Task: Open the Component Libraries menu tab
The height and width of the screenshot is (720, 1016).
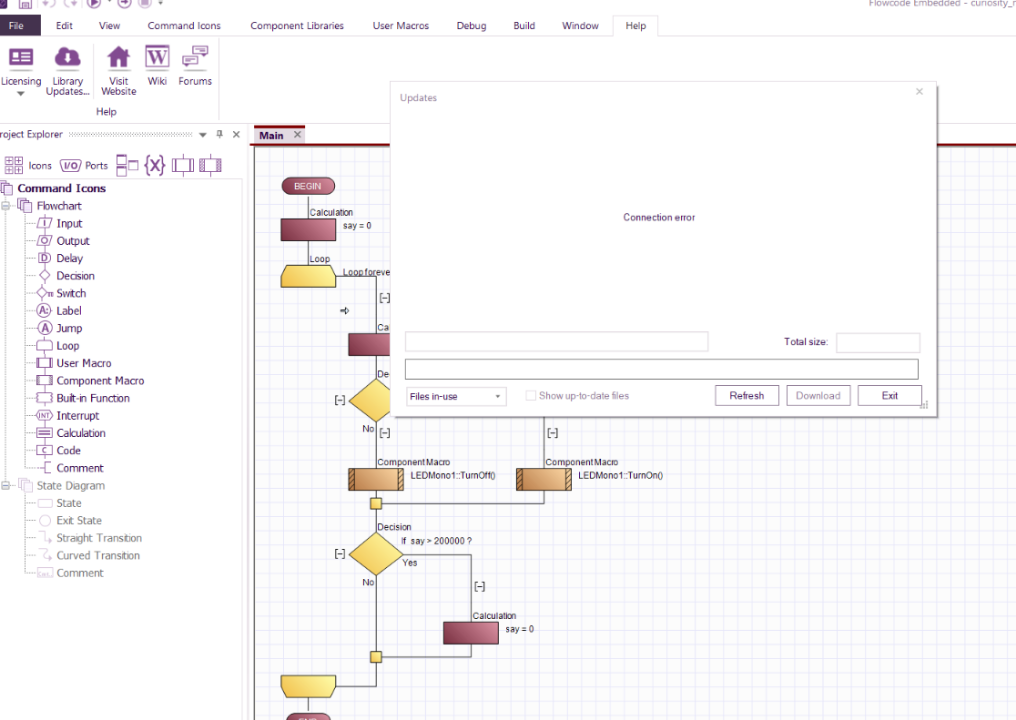Action: (x=297, y=25)
